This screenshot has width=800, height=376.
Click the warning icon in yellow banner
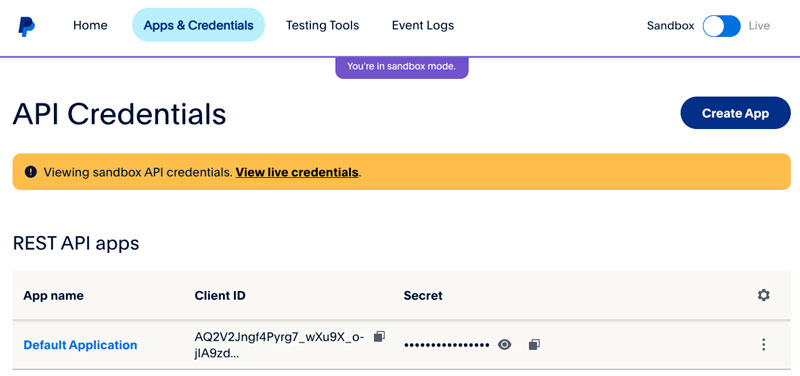[31, 172]
